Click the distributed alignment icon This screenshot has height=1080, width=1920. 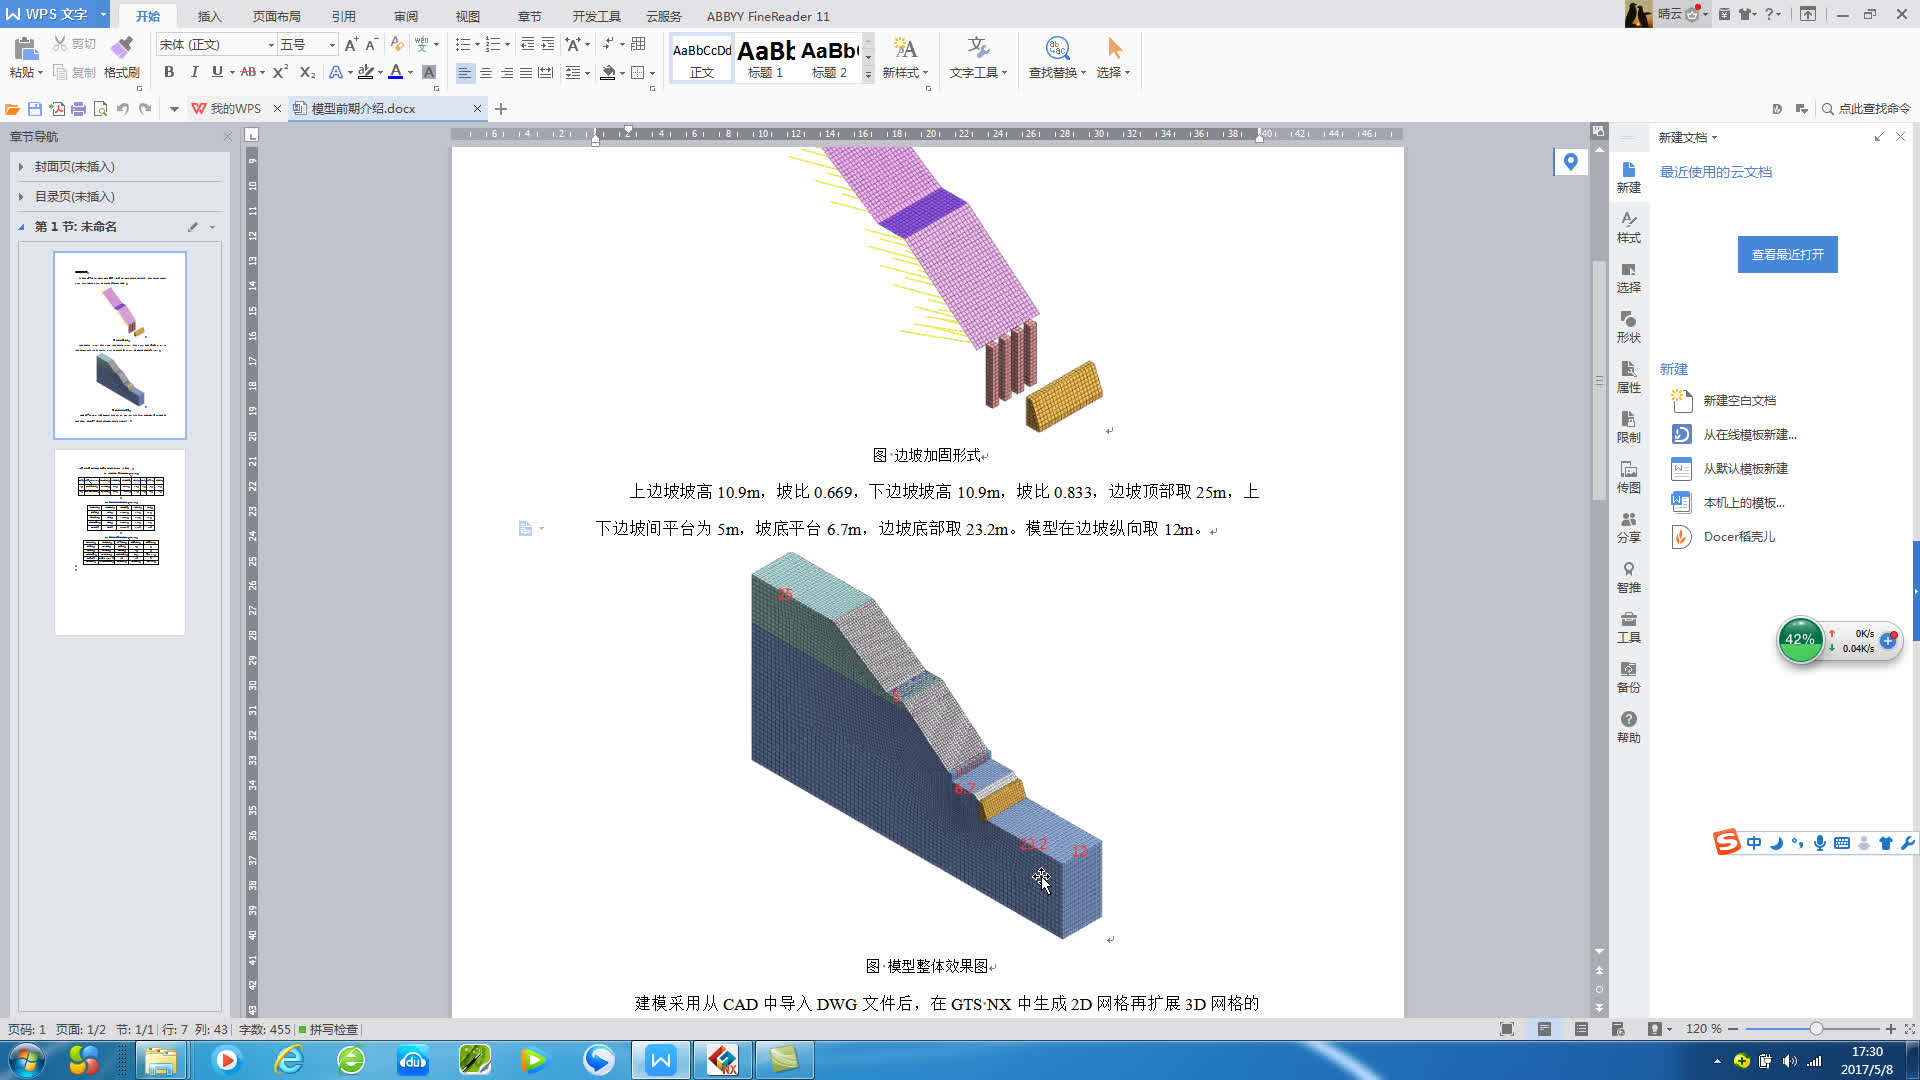point(545,72)
